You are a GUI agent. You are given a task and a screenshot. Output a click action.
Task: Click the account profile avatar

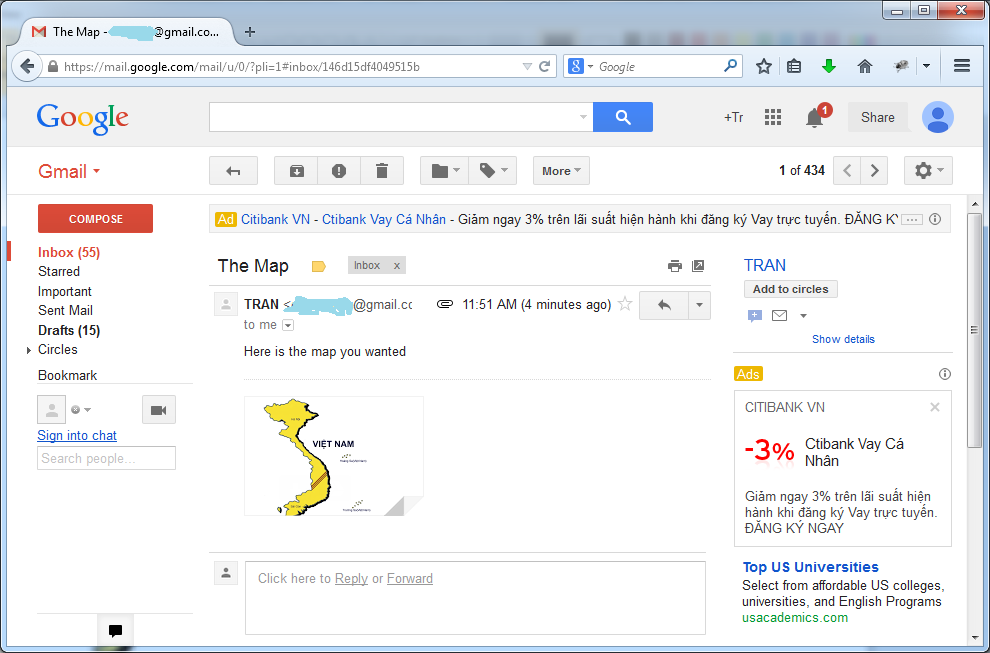click(938, 117)
